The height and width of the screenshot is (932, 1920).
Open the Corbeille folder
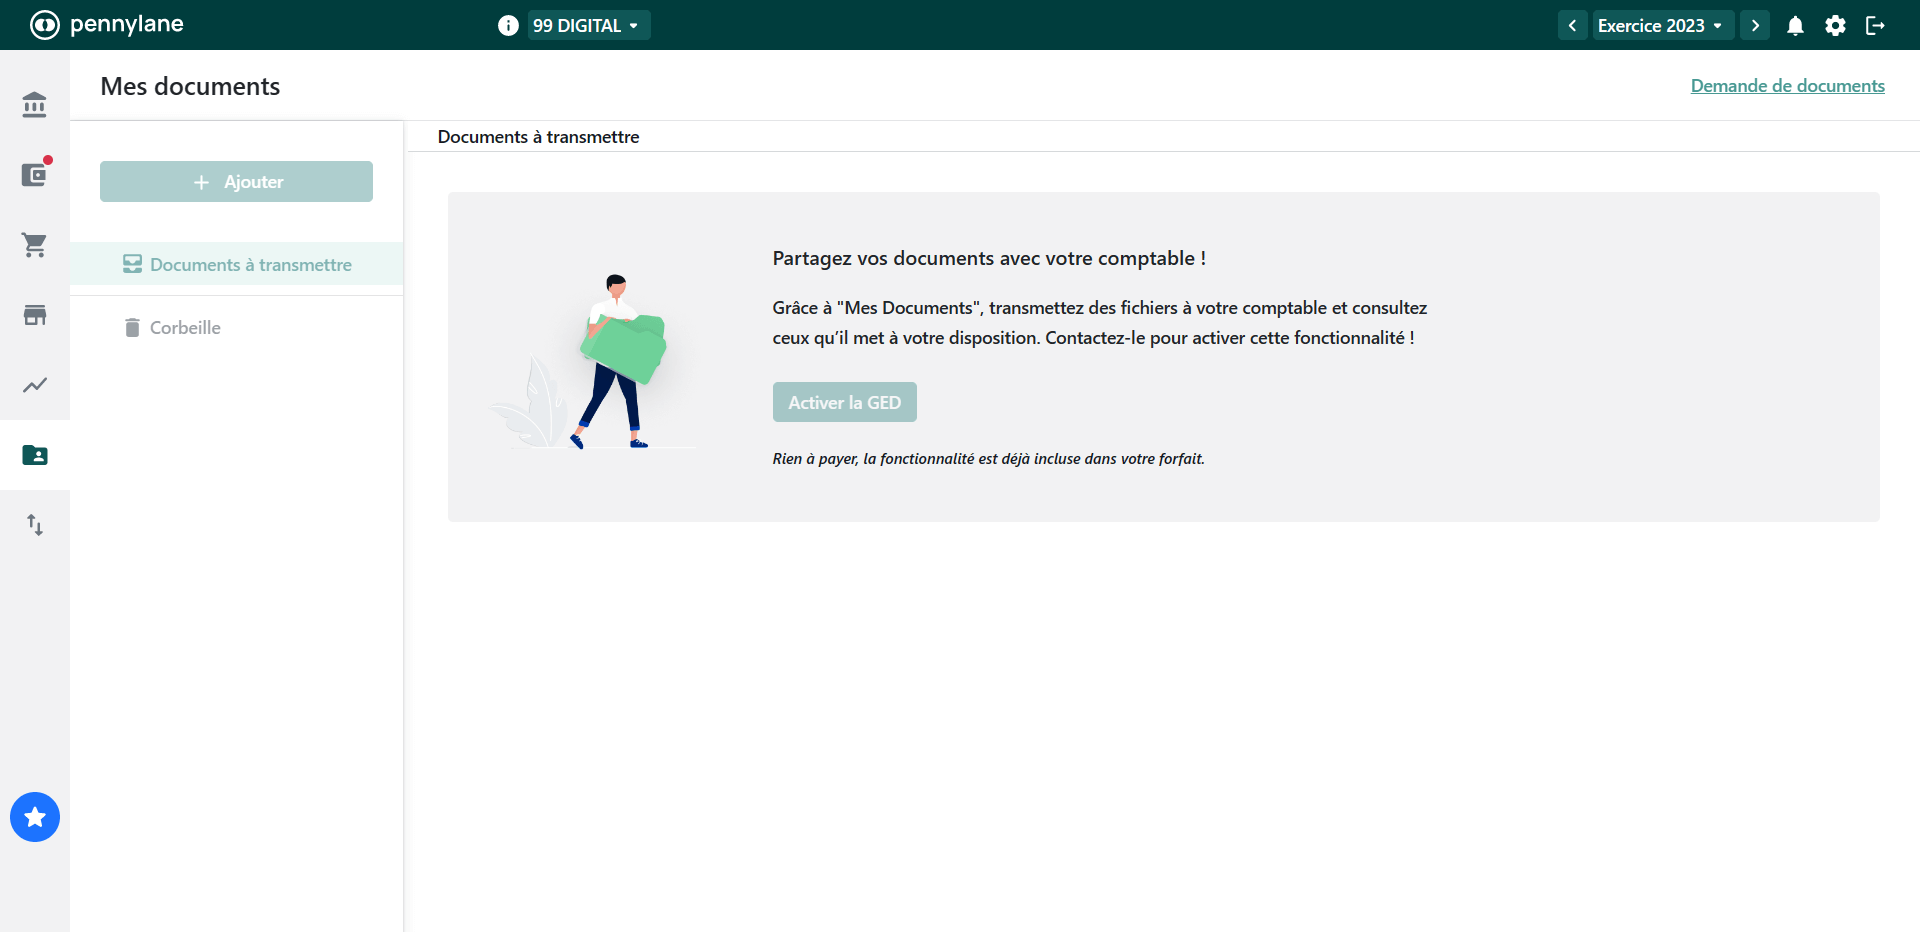[x=185, y=328]
